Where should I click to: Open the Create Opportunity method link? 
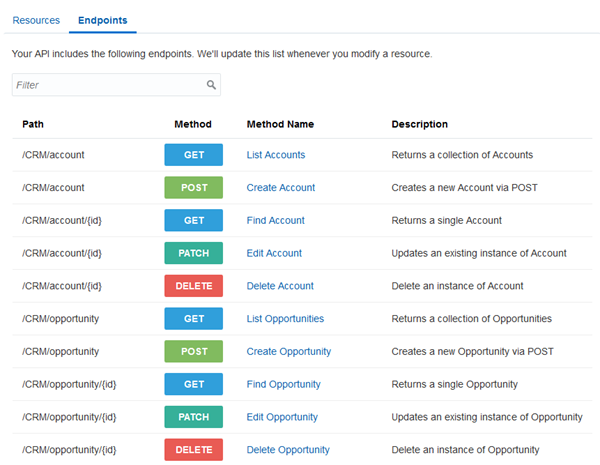(289, 351)
